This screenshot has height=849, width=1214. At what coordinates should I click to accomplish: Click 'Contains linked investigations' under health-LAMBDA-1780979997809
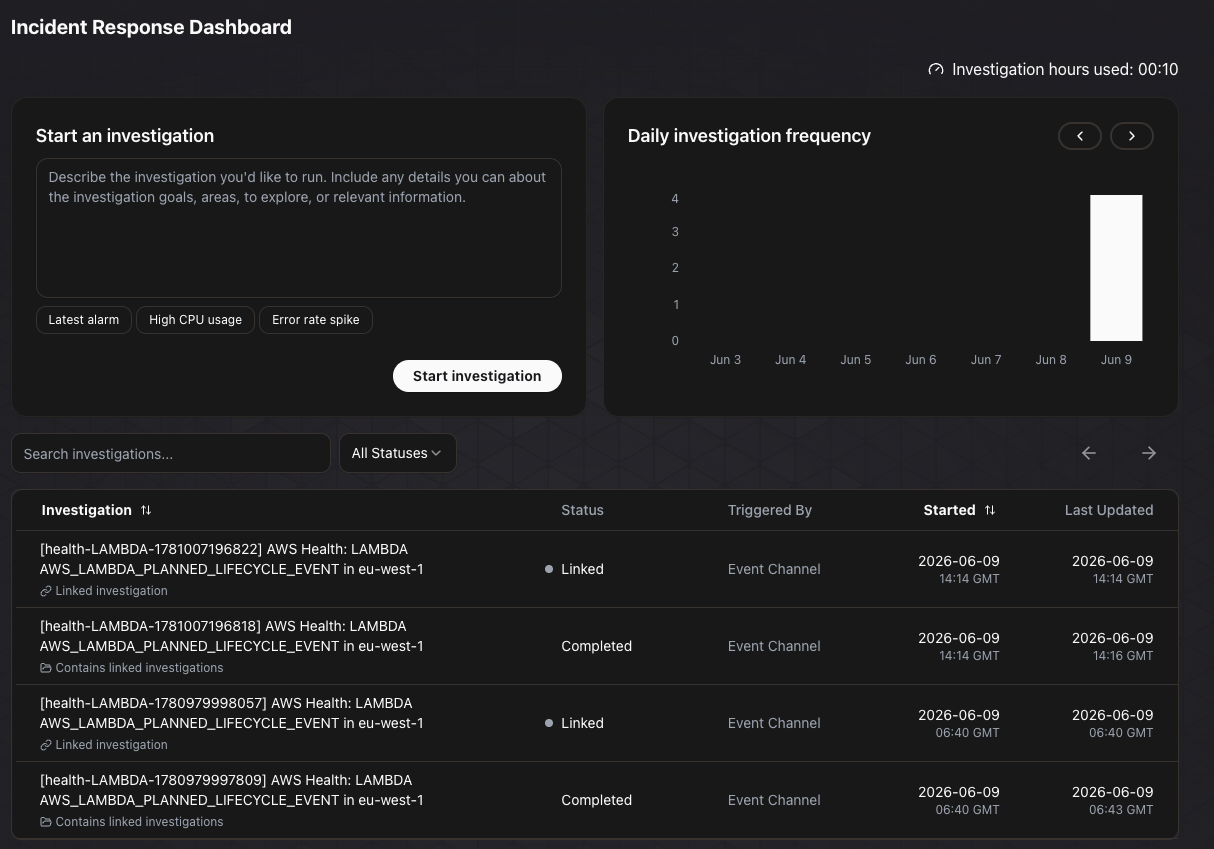tap(140, 822)
